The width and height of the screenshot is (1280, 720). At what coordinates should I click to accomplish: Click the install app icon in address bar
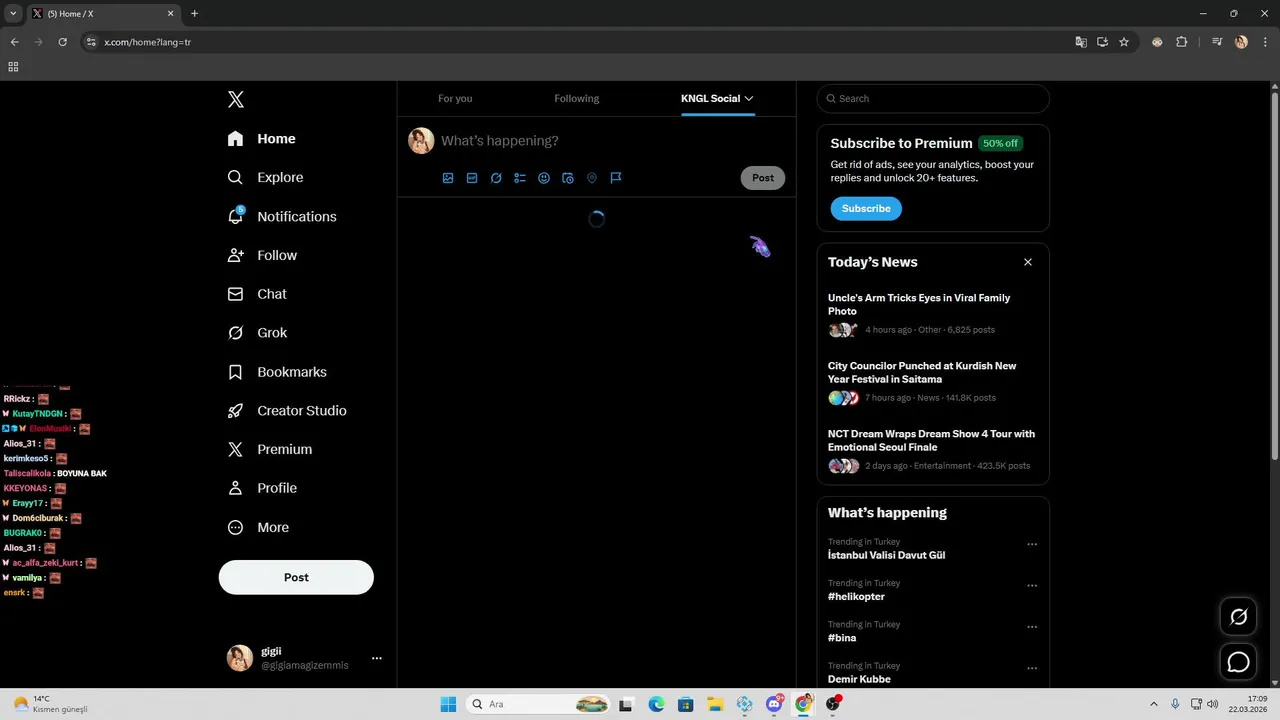tap(1103, 42)
